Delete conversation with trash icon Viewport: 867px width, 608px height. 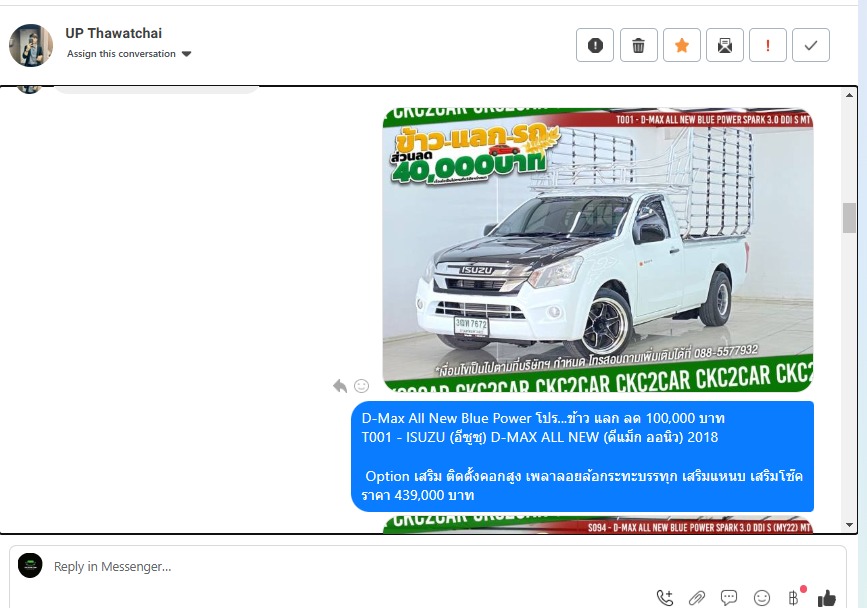pyautogui.click(x=638, y=45)
